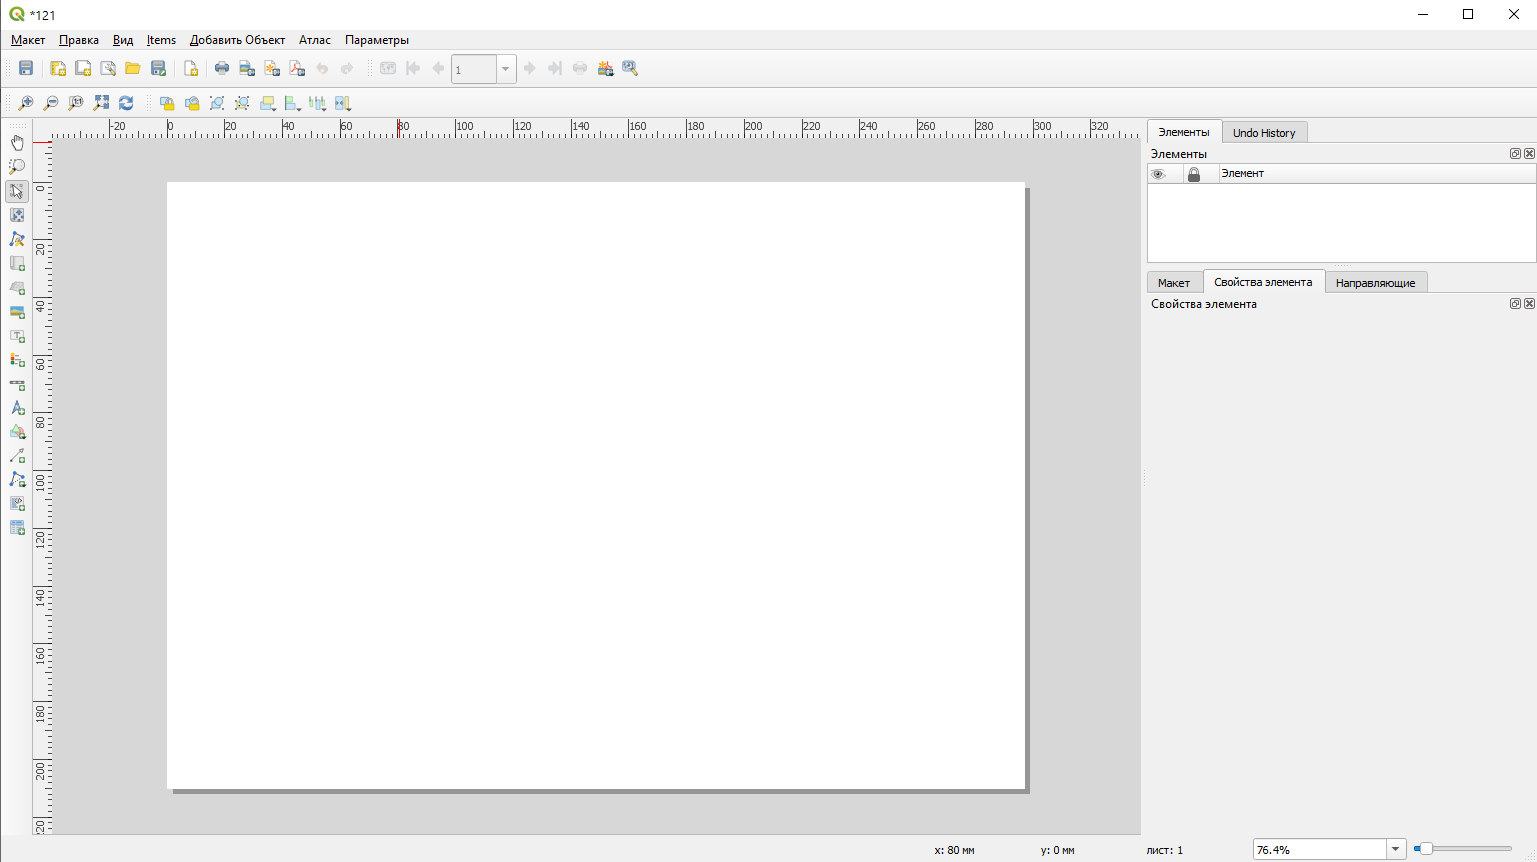Switch to the Undo History tab
This screenshot has width=1537, height=862.
click(x=1263, y=133)
